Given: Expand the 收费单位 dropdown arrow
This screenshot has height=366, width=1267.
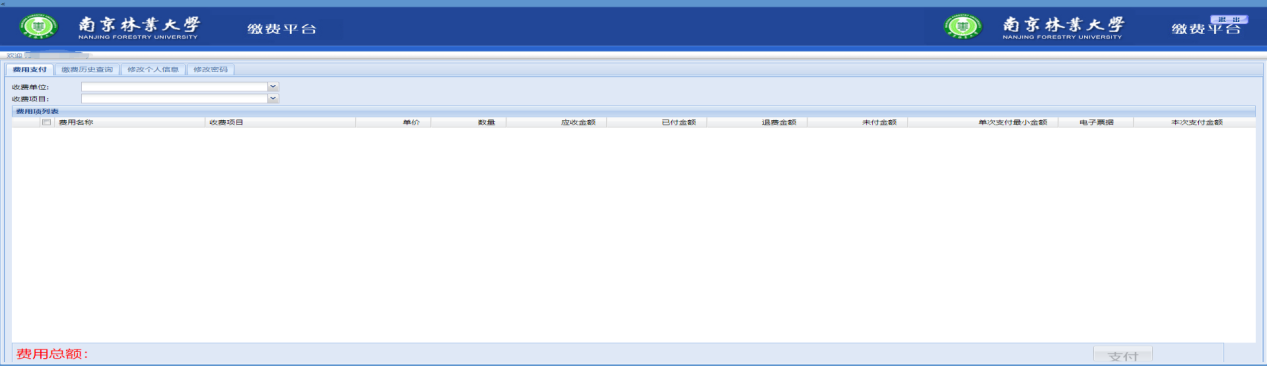Looking at the screenshot, I should coord(273,87).
